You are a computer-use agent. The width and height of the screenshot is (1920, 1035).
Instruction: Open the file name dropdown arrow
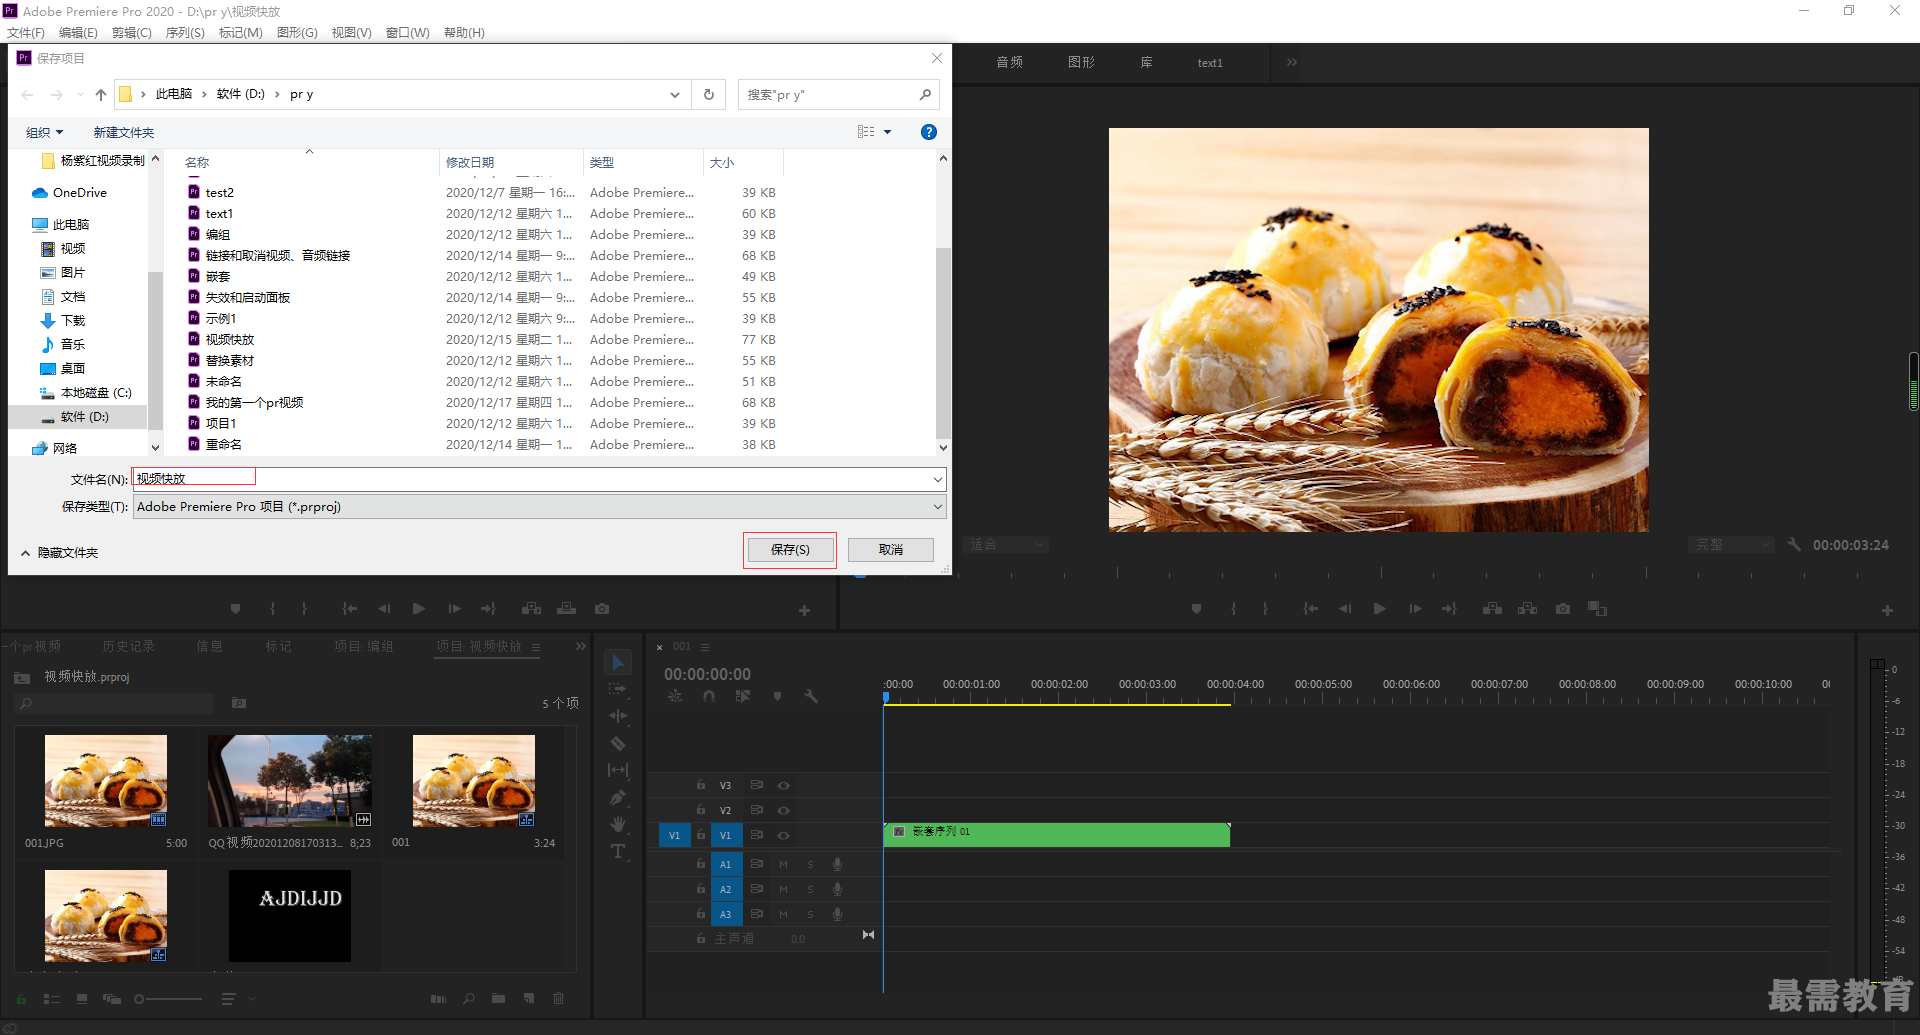click(937, 480)
